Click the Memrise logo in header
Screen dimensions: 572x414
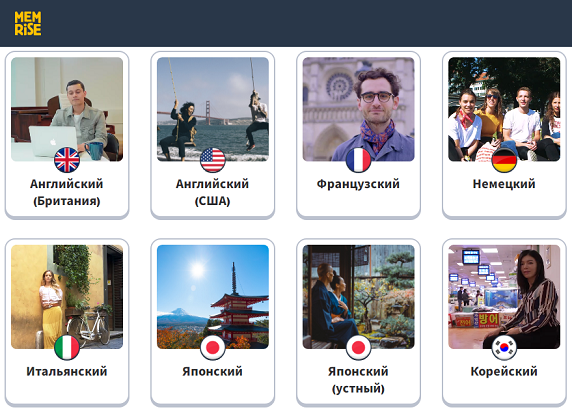[x=28, y=23]
